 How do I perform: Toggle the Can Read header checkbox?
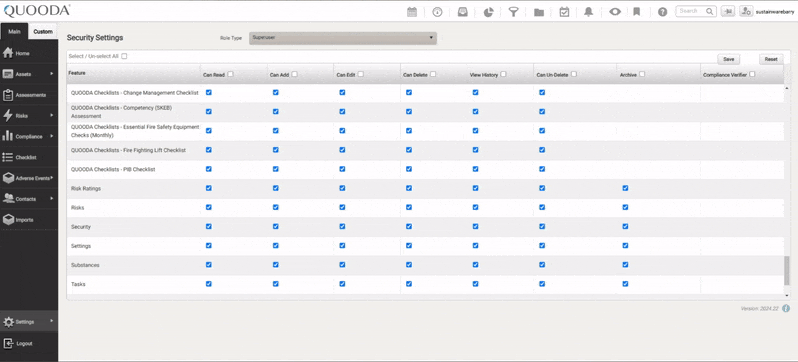coord(231,74)
